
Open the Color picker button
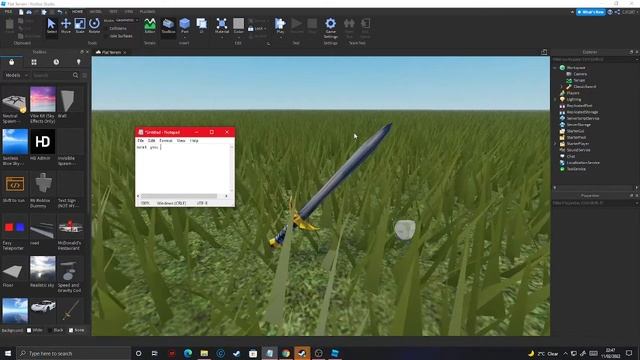pos(239,25)
